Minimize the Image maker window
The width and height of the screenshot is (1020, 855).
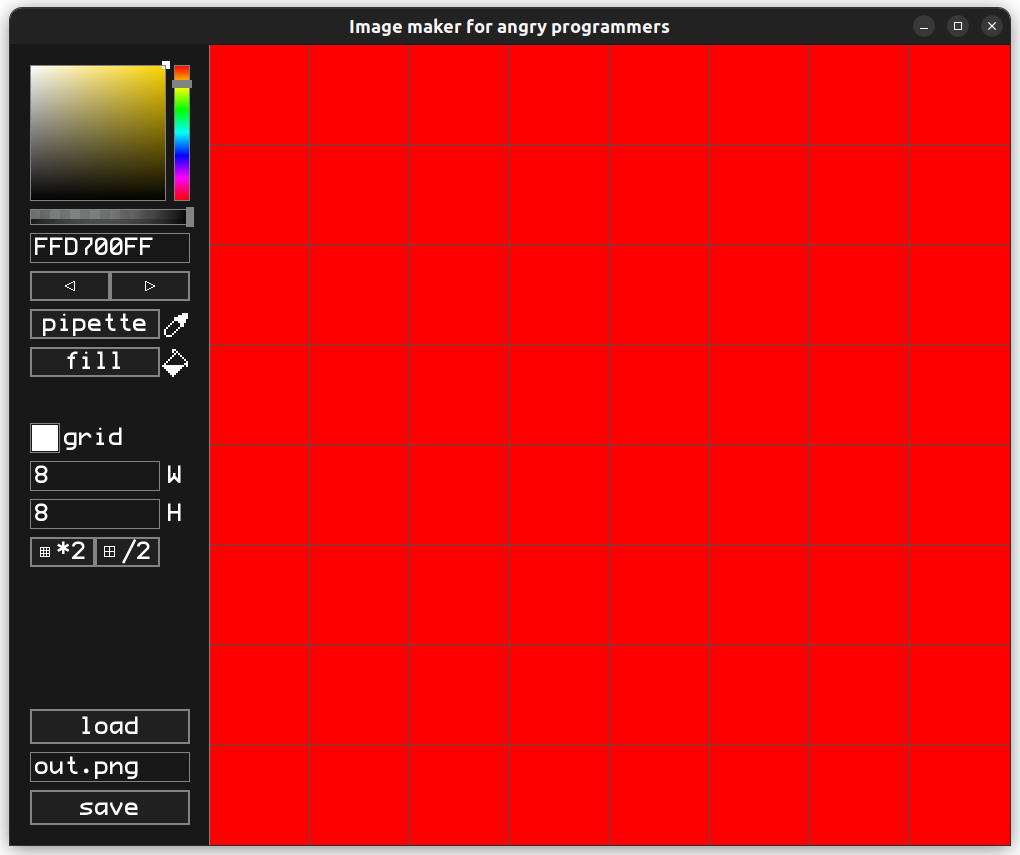point(924,27)
